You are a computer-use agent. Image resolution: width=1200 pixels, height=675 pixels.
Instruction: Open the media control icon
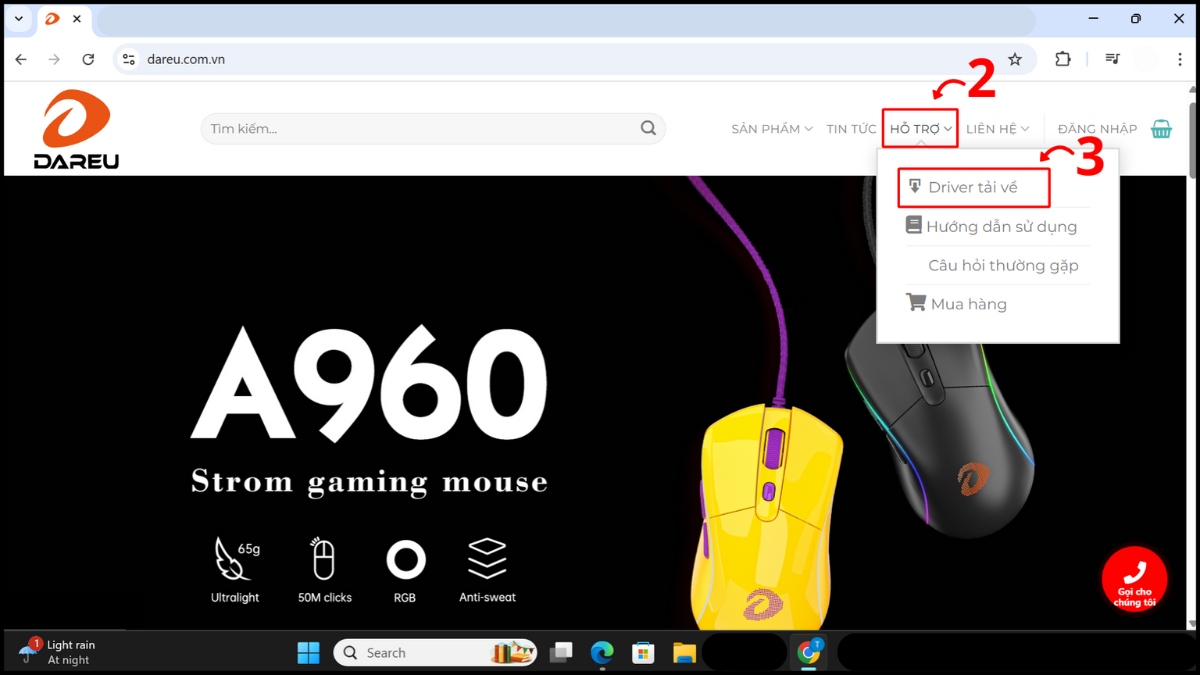(1112, 59)
